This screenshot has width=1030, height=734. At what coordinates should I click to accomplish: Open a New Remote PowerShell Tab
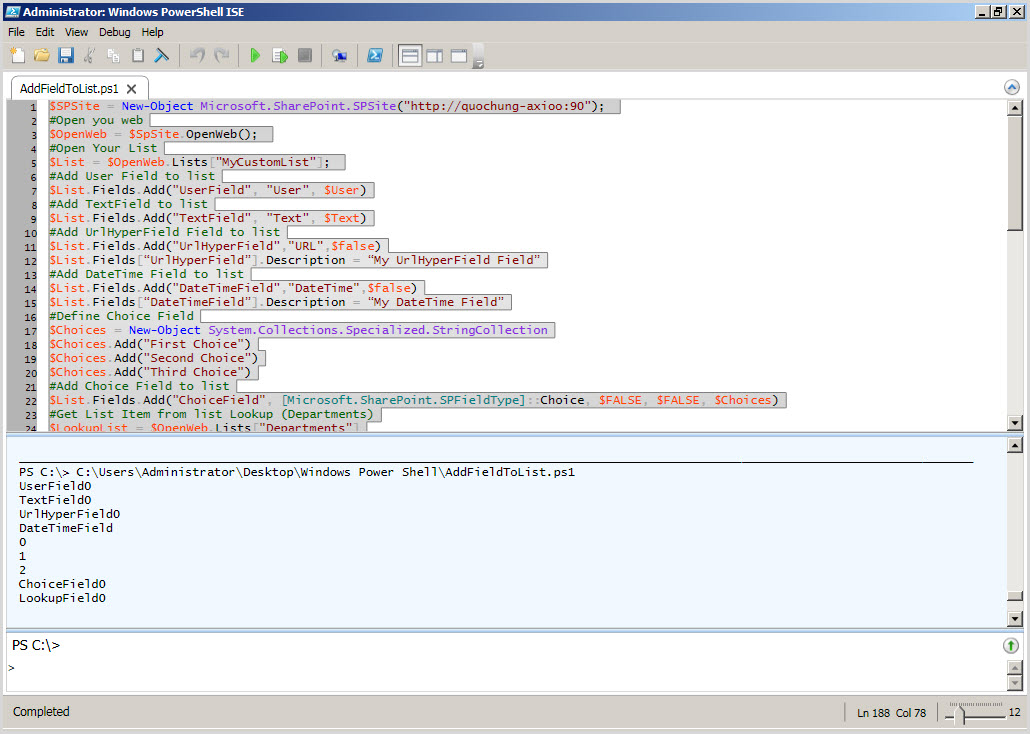pyautogui.click(x=339, y=55)
